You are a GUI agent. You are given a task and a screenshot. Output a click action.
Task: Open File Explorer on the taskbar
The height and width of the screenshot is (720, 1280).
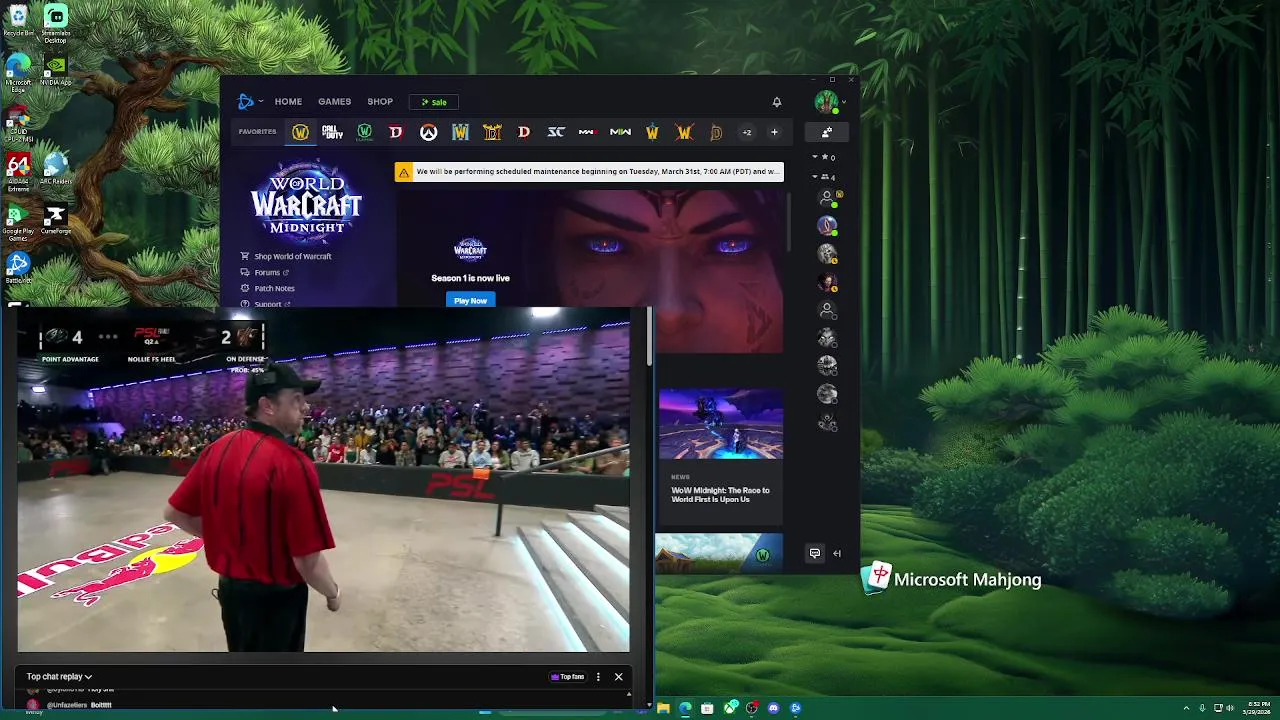[x=663, y=708]
